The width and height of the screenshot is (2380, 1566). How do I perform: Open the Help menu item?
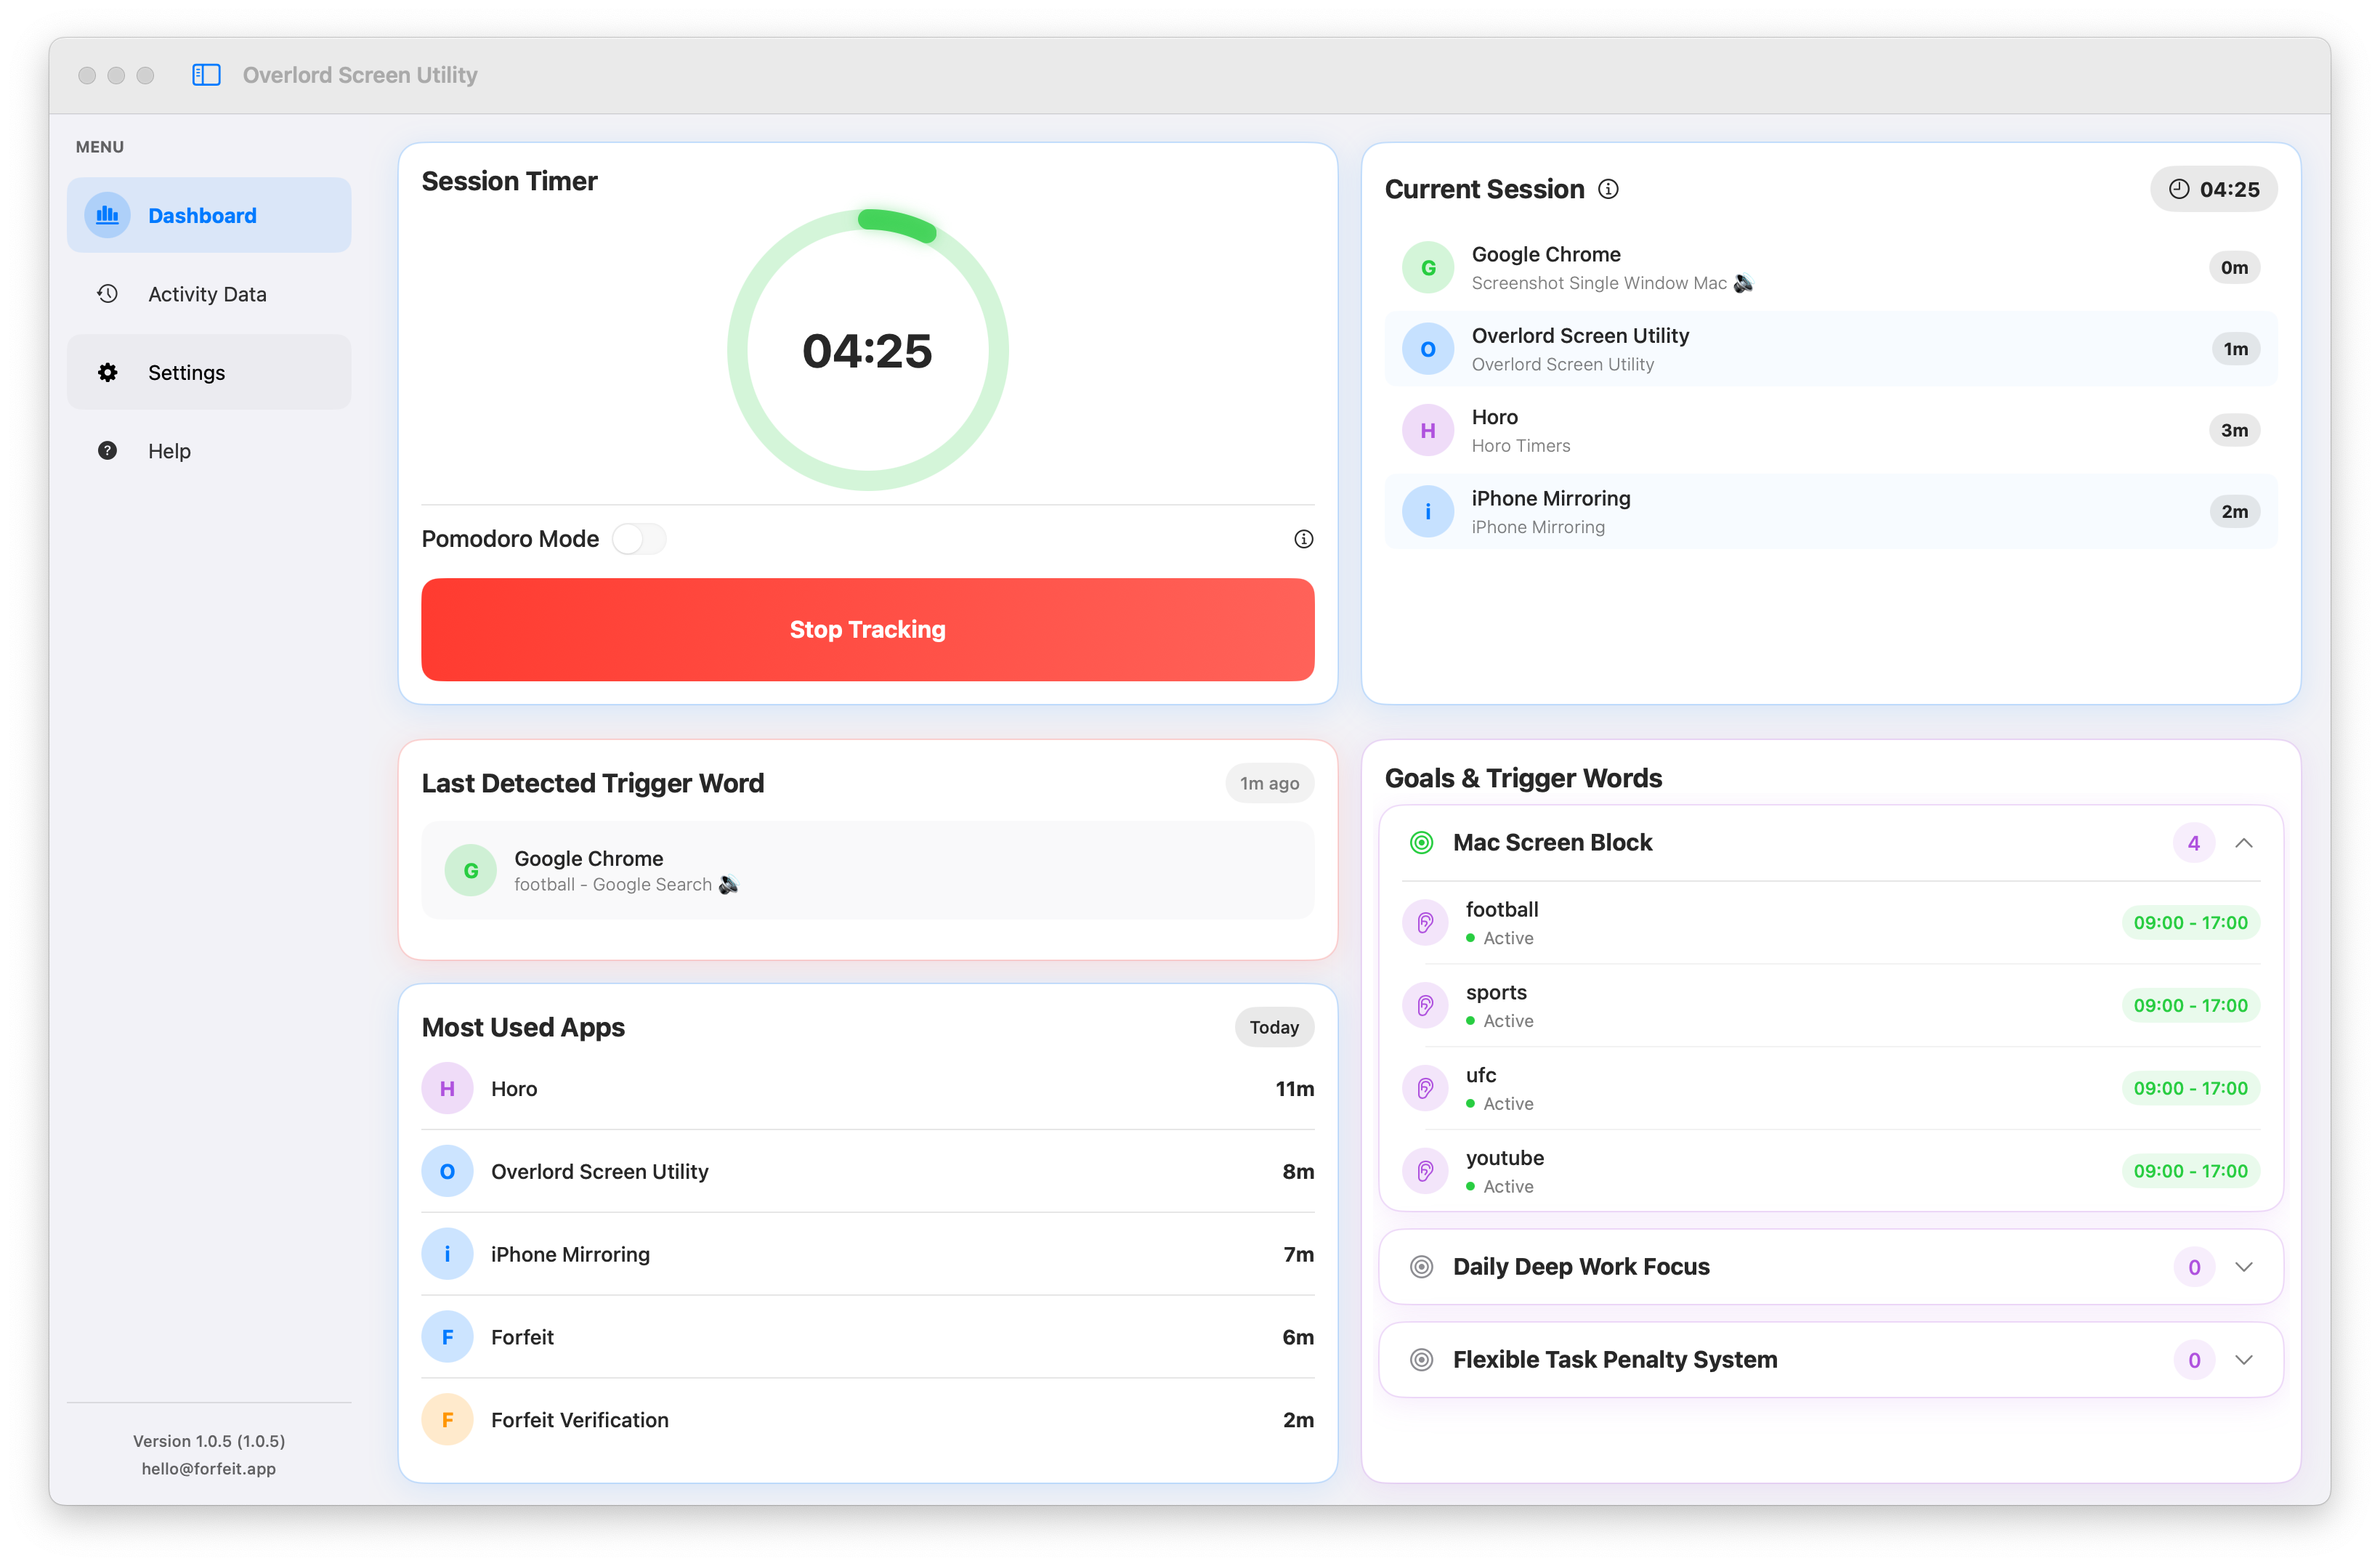tap(209, 451)
